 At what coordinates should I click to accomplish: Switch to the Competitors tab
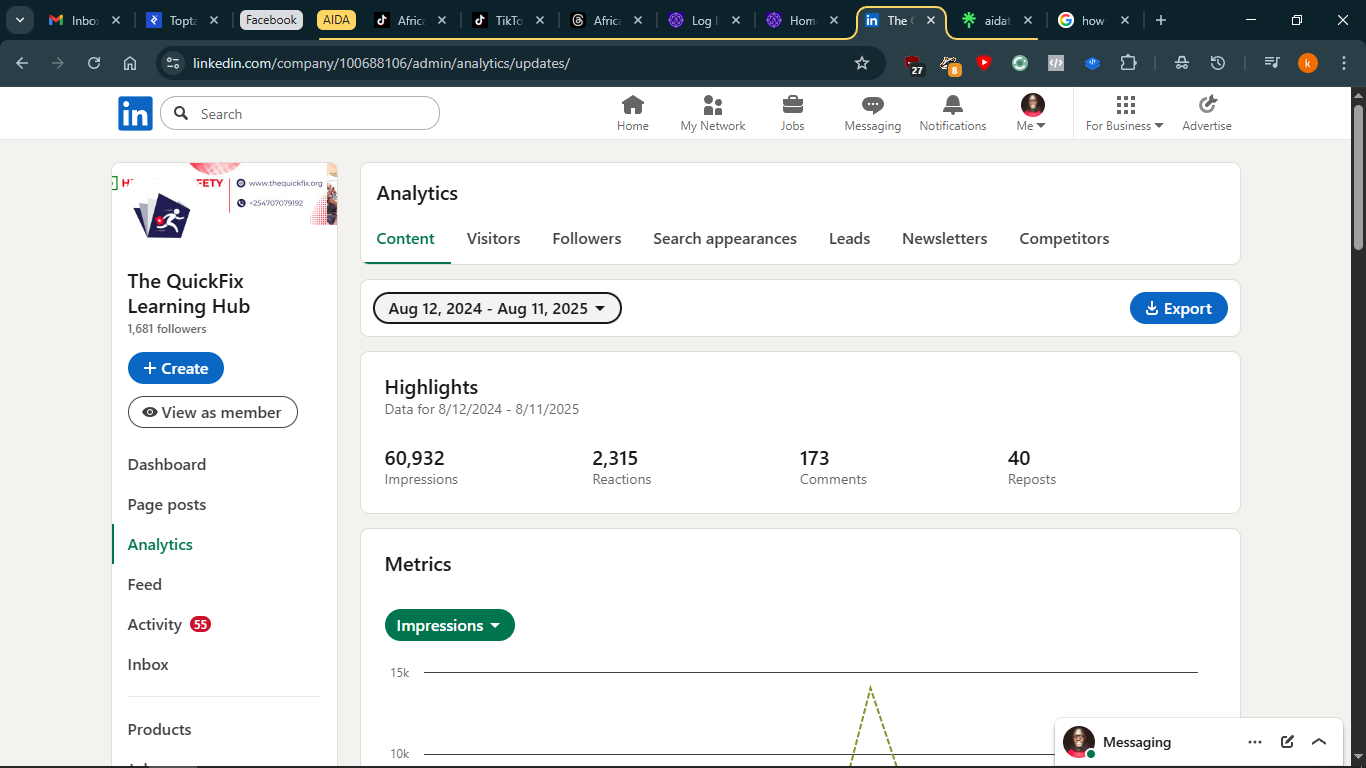[1063, 239]
